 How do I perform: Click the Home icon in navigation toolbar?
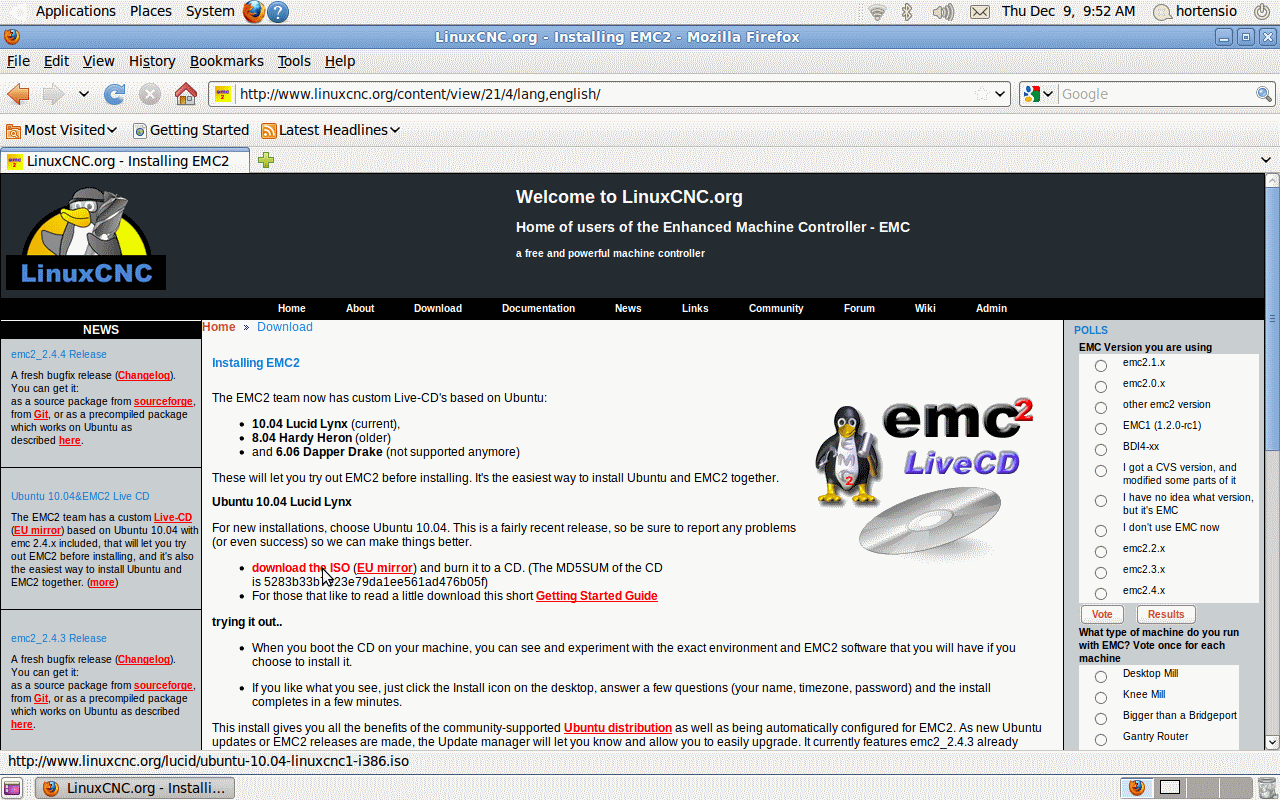185,94
